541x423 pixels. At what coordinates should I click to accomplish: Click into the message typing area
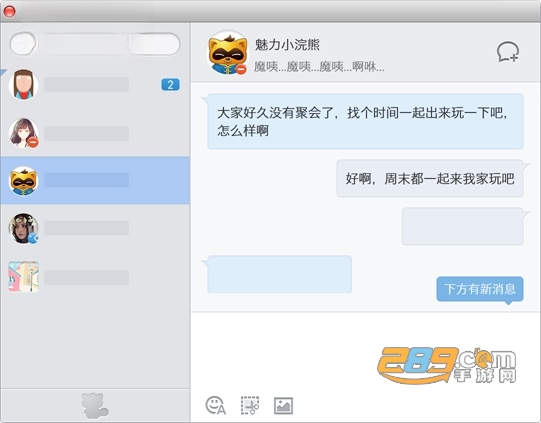click(x=365, y=352)
